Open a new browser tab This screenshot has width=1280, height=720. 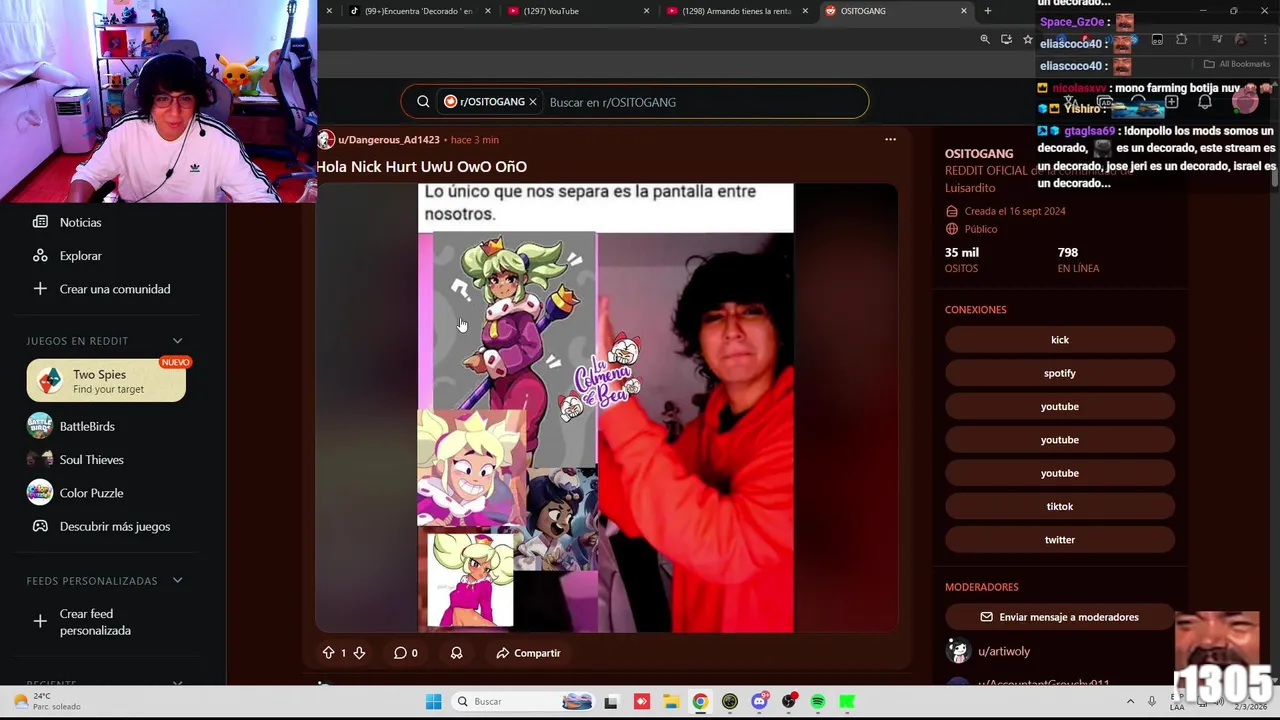tap(987, 11)
